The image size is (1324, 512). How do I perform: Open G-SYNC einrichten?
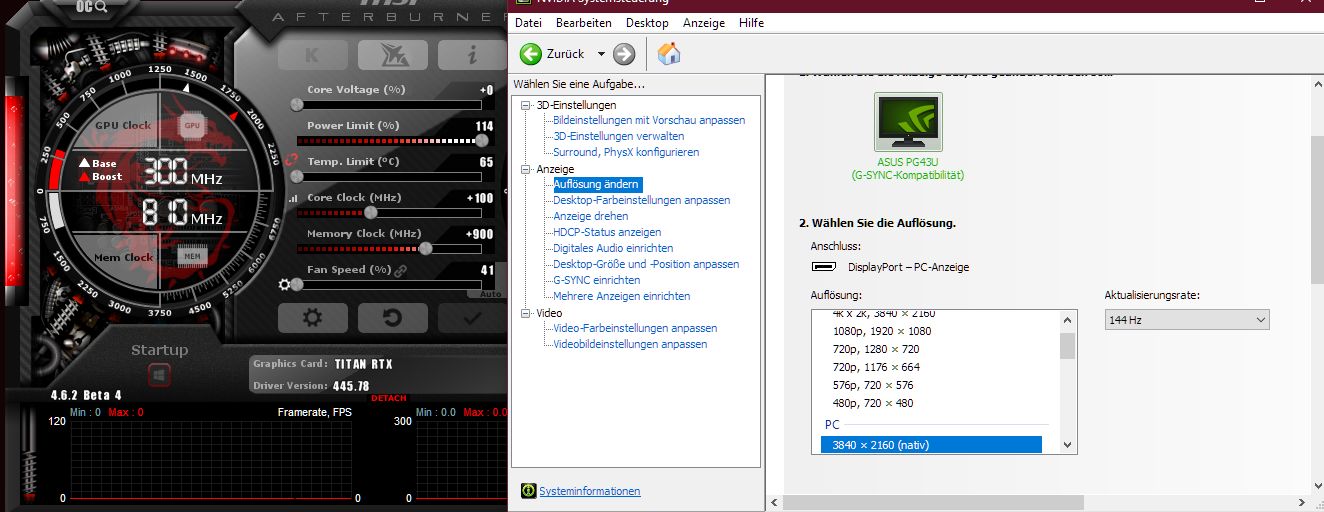point(597,280)
